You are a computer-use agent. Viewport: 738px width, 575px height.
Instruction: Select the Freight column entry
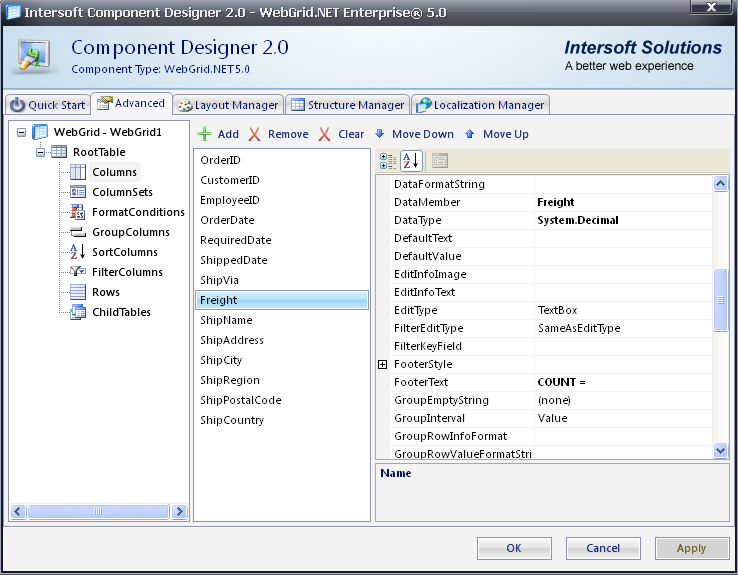281,300
